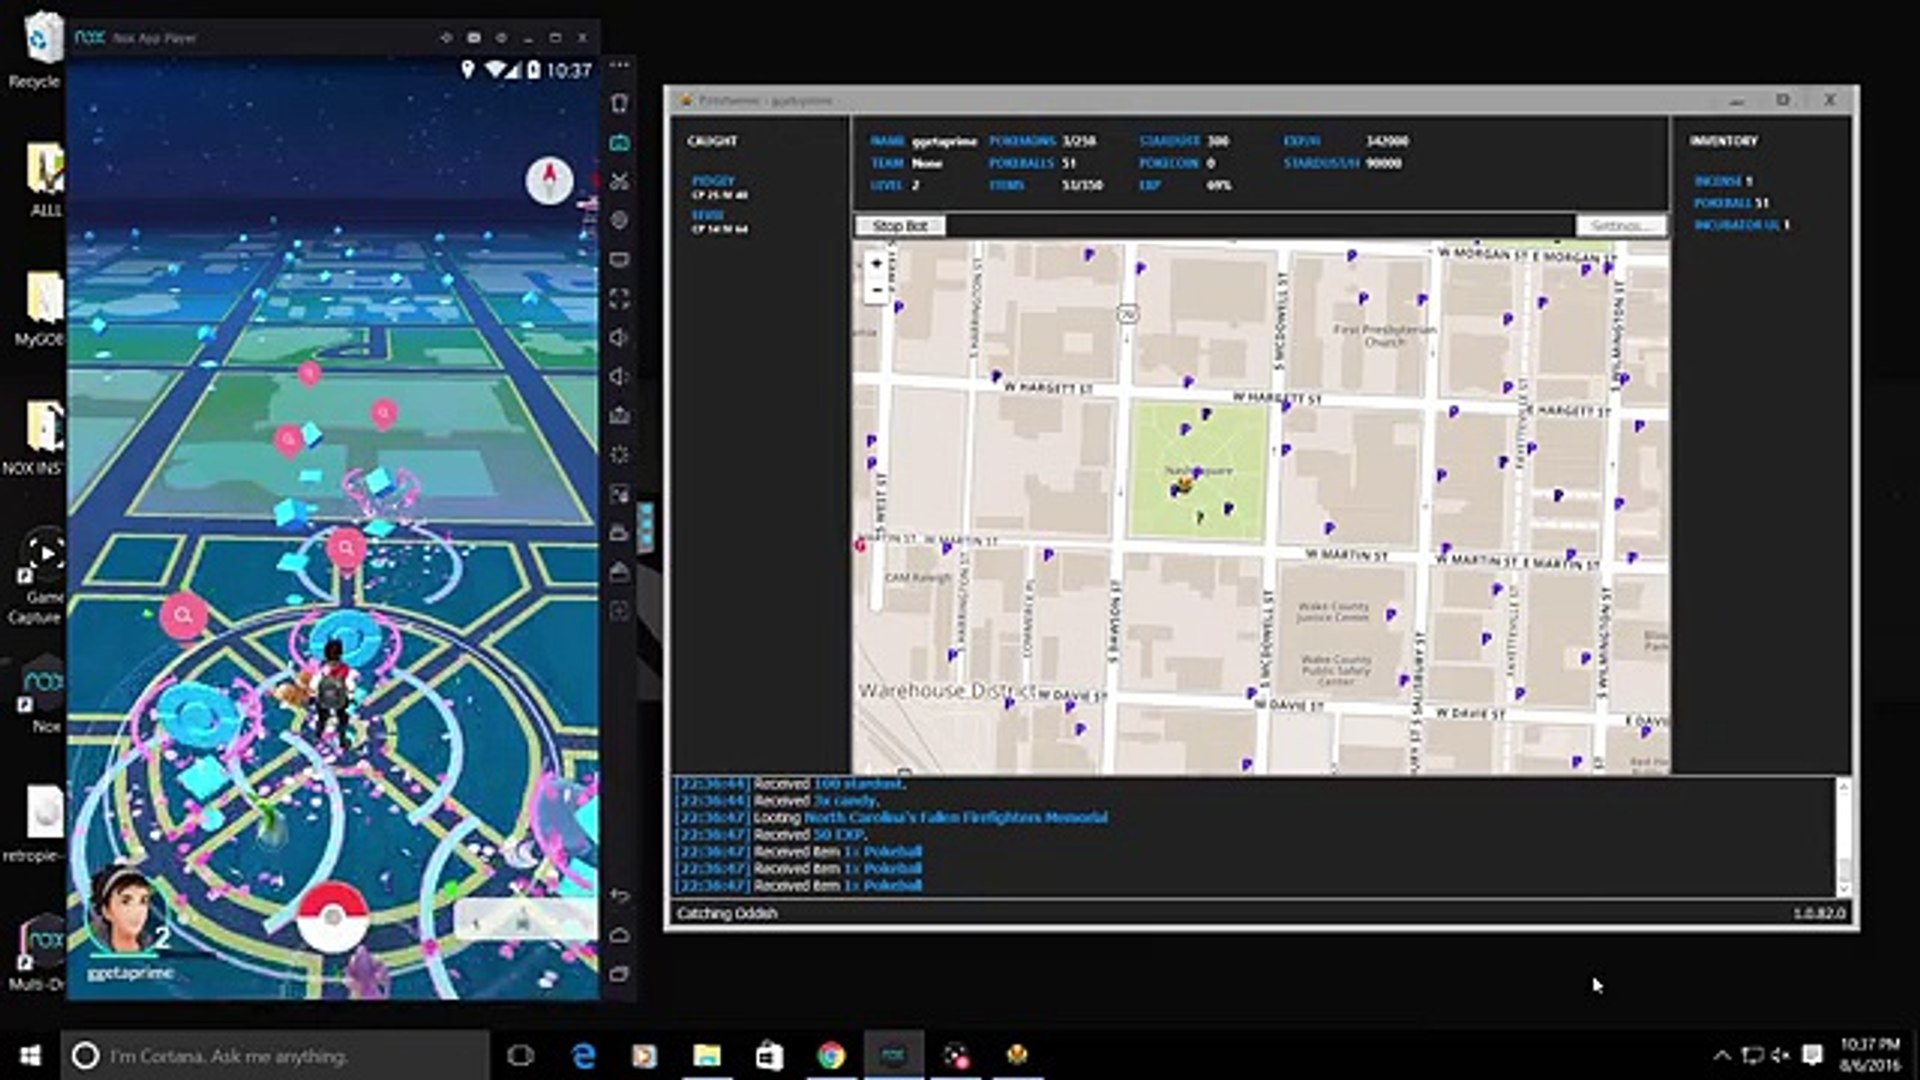This screenshot has height=1080, width=1920.
Task: Tap the Android home button in Nox
Action: (619, 935)
